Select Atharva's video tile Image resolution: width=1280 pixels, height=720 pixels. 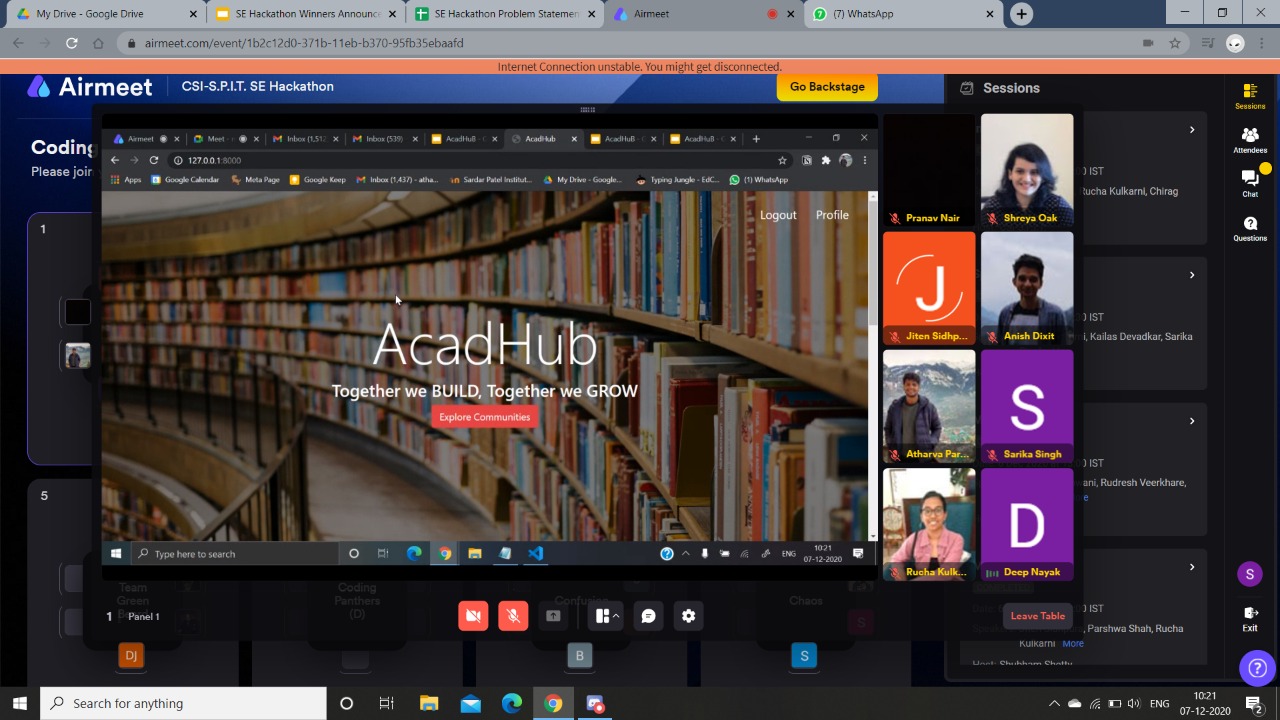[929, 406]
